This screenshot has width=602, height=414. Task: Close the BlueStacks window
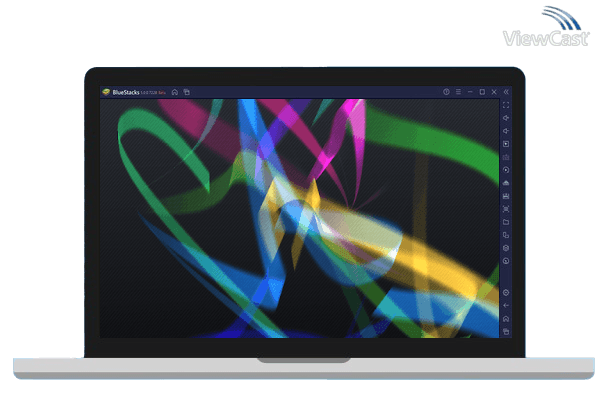pos(494,92)
